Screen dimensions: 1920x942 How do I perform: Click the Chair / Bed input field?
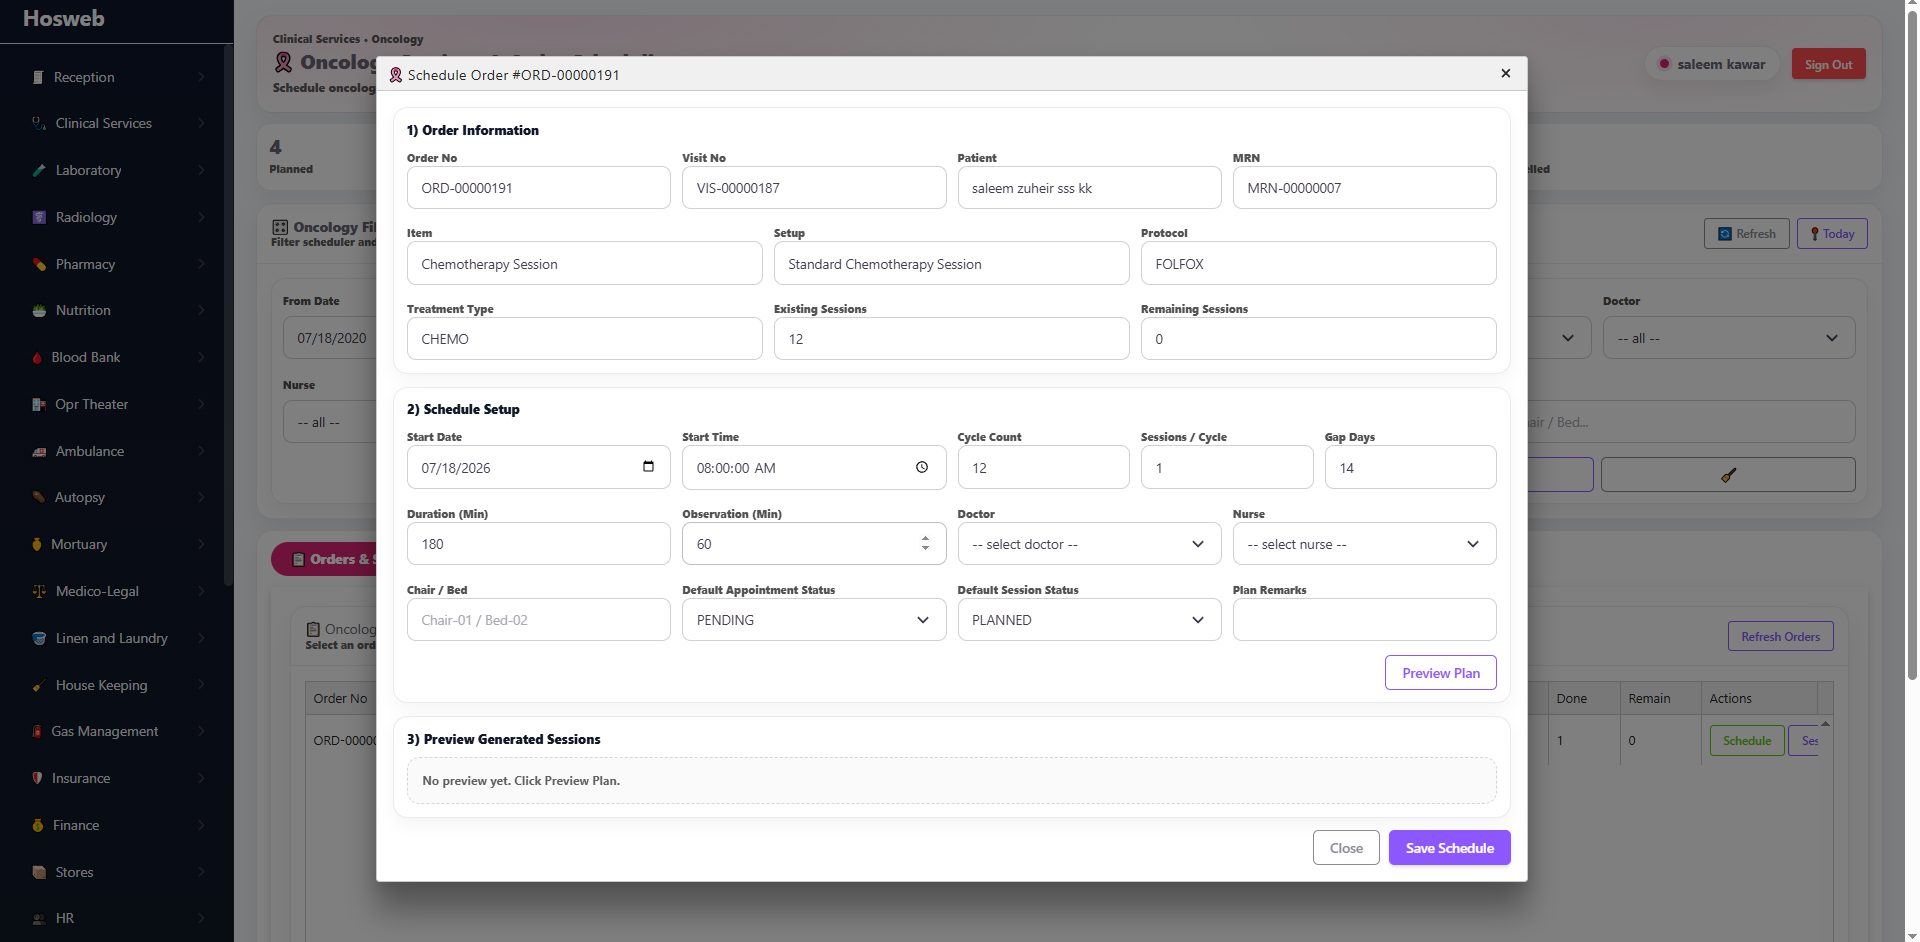click(538, 620)
